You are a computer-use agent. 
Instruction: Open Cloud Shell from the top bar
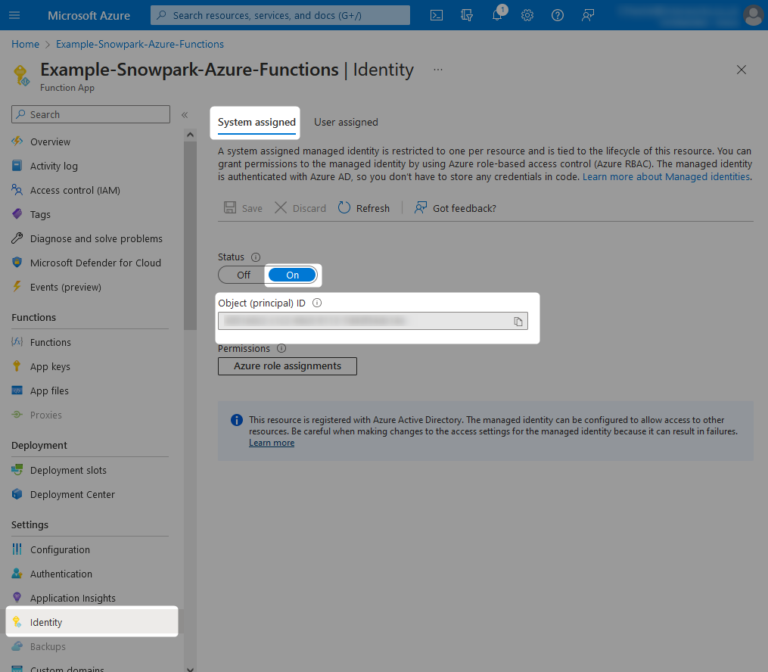(x=437, y=15)
